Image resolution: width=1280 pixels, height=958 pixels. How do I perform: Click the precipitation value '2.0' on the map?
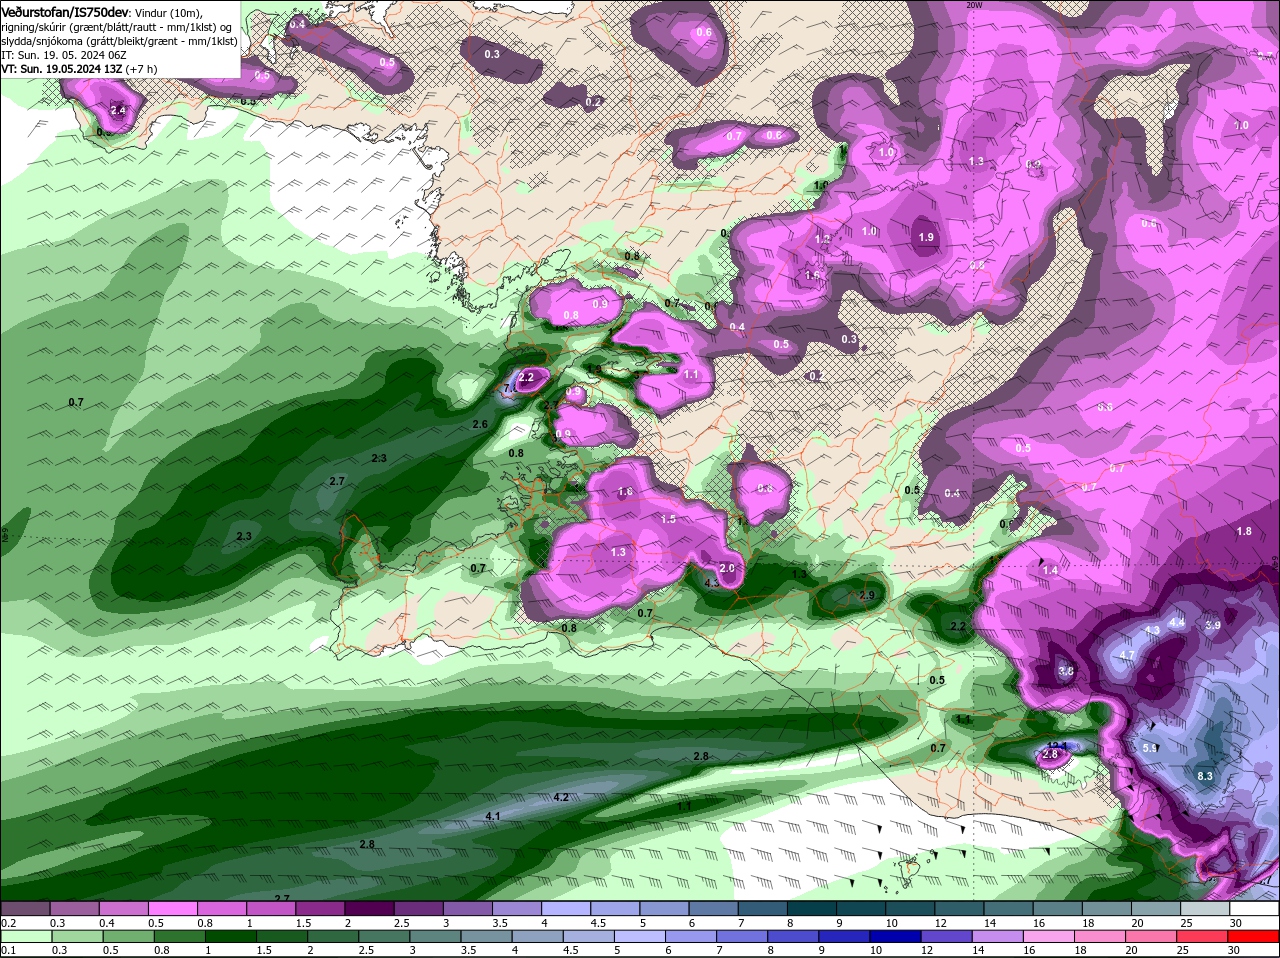pos(727,568)
